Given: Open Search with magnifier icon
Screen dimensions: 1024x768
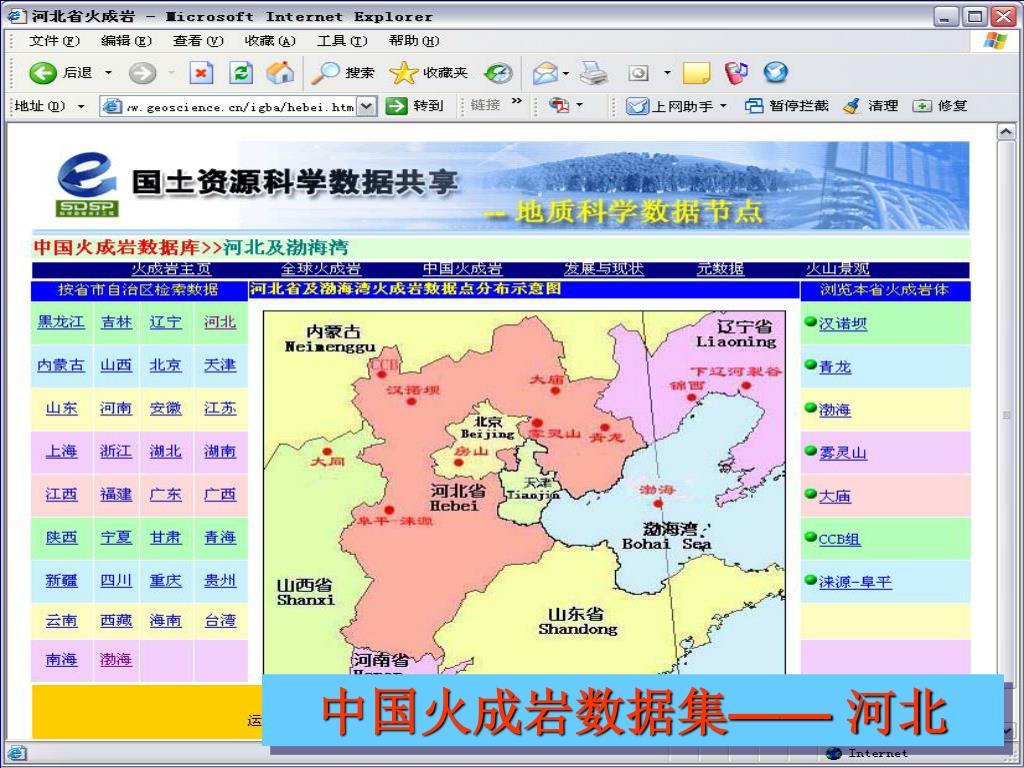Looking at the screenshot, I should tap(324, 72).
